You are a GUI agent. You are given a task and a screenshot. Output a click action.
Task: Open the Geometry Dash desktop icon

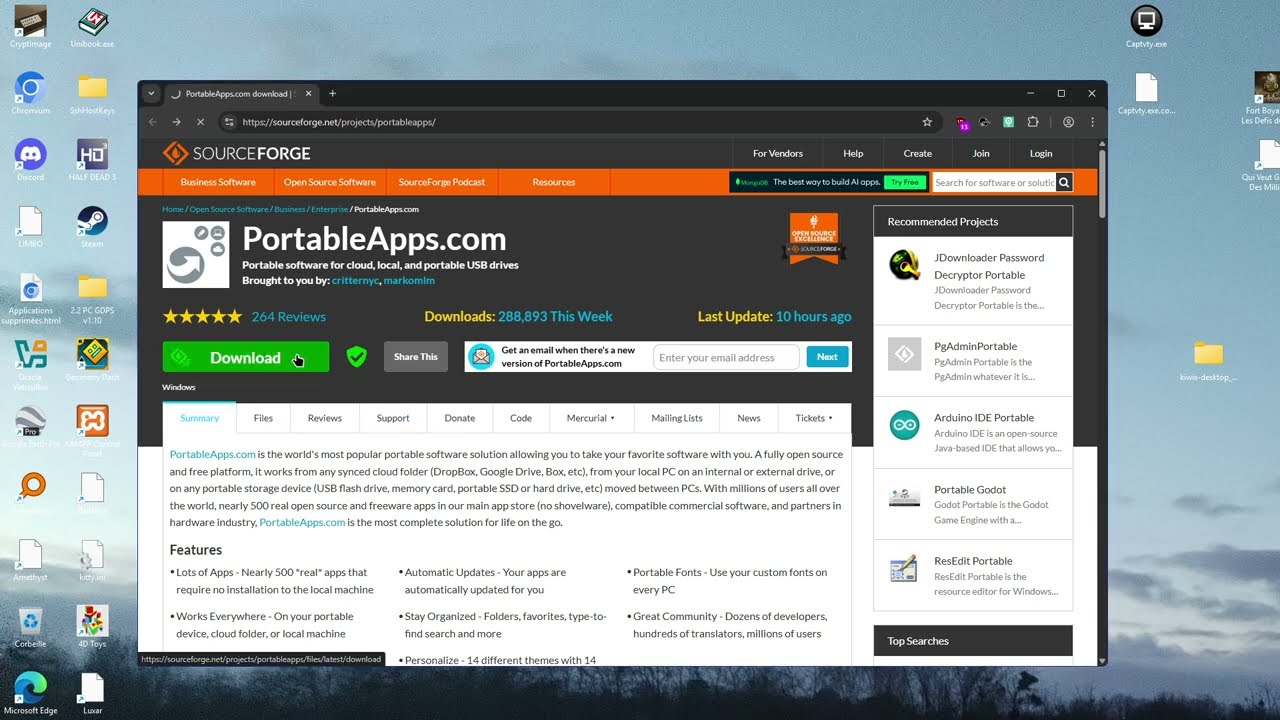pyautogui.click(x=92, y=360)
